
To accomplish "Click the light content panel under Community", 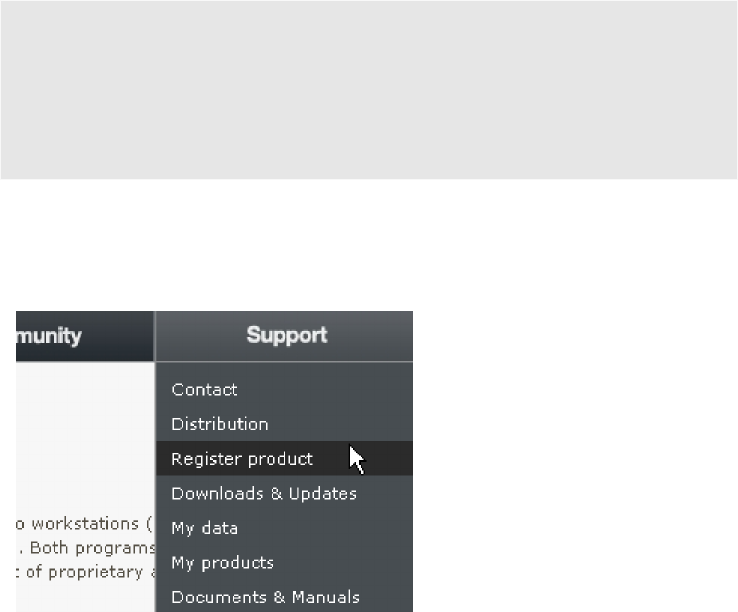I will pos(85,433).
